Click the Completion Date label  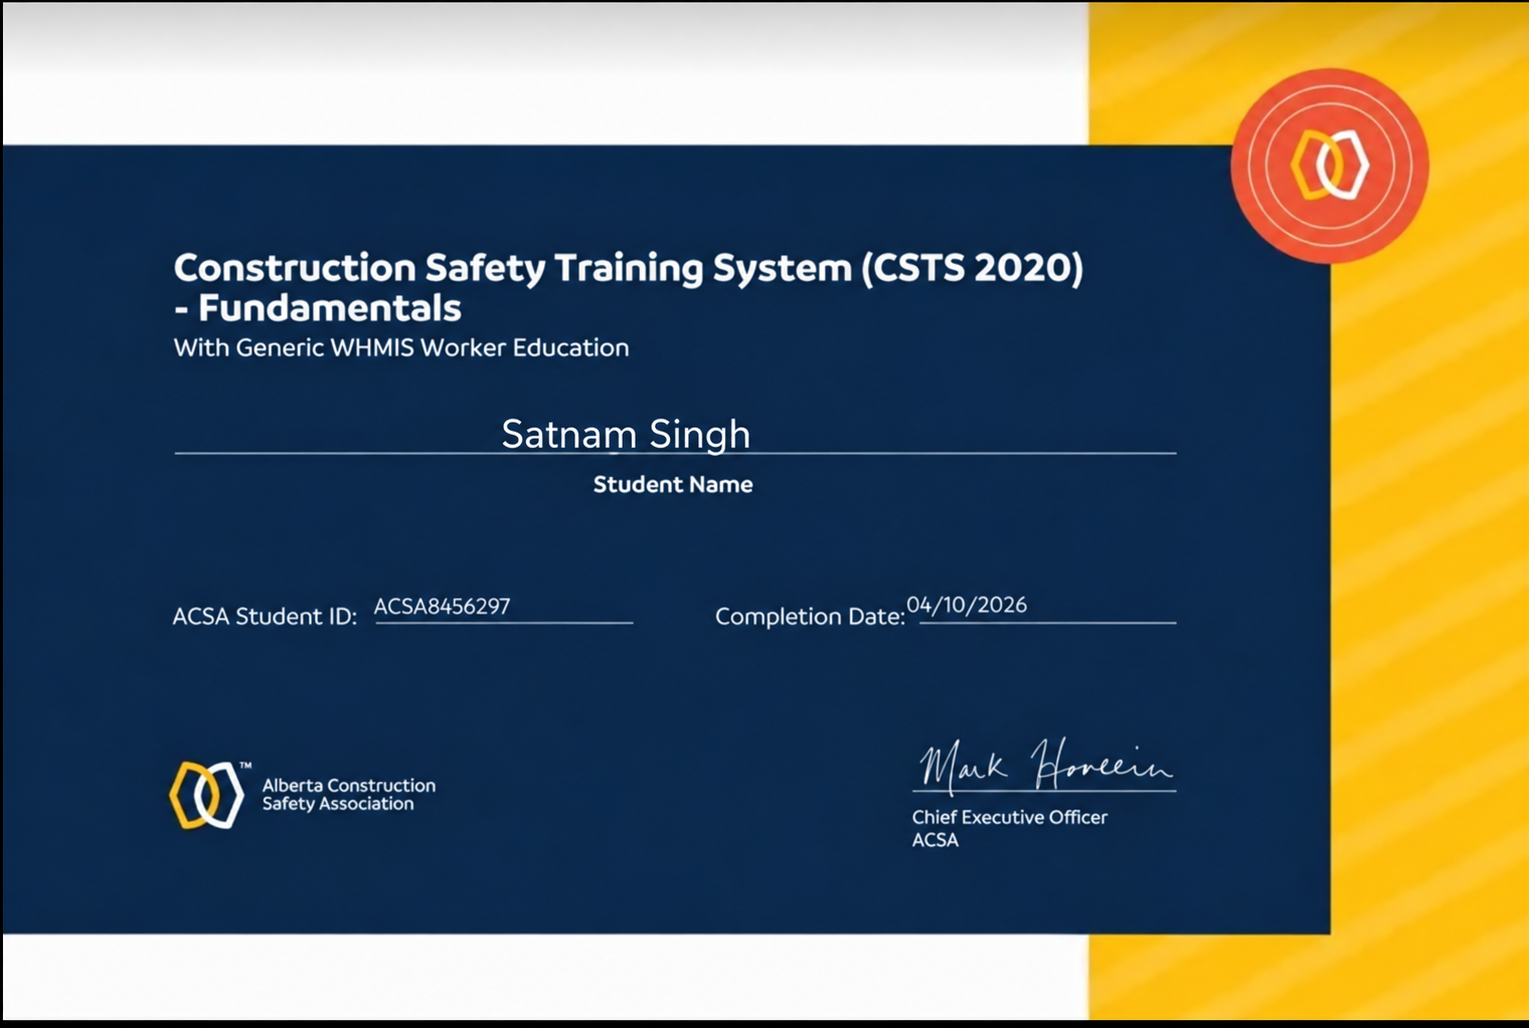(x=809, y=616)
